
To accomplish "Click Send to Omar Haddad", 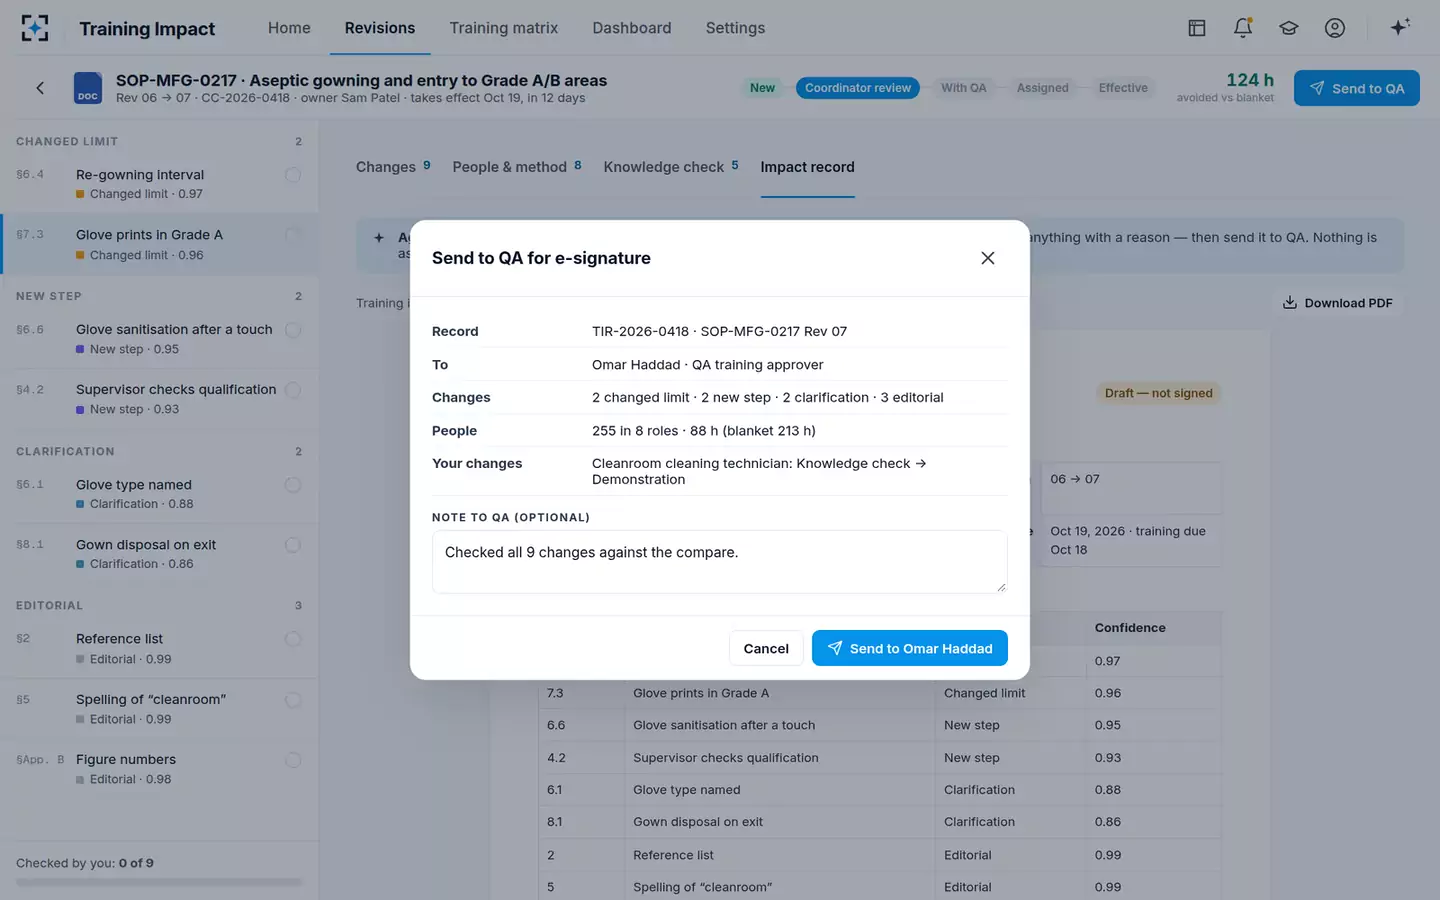I will pos(910,648).
